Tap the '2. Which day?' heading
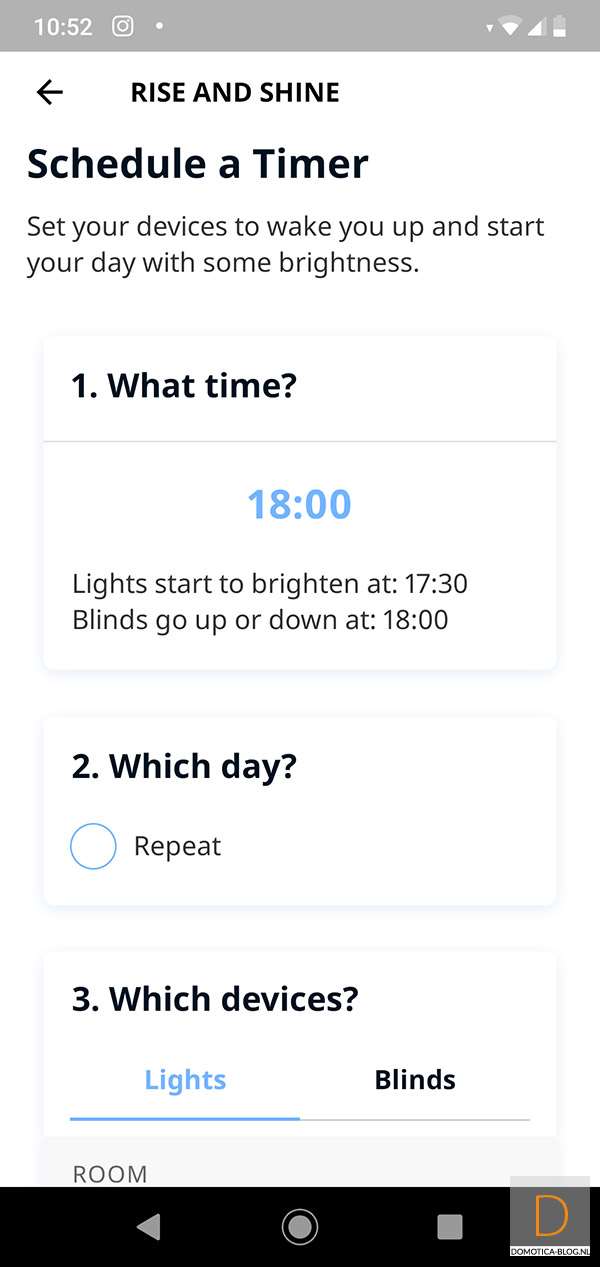This screenshot has width=600, height=1267. (x=184, y=766)
